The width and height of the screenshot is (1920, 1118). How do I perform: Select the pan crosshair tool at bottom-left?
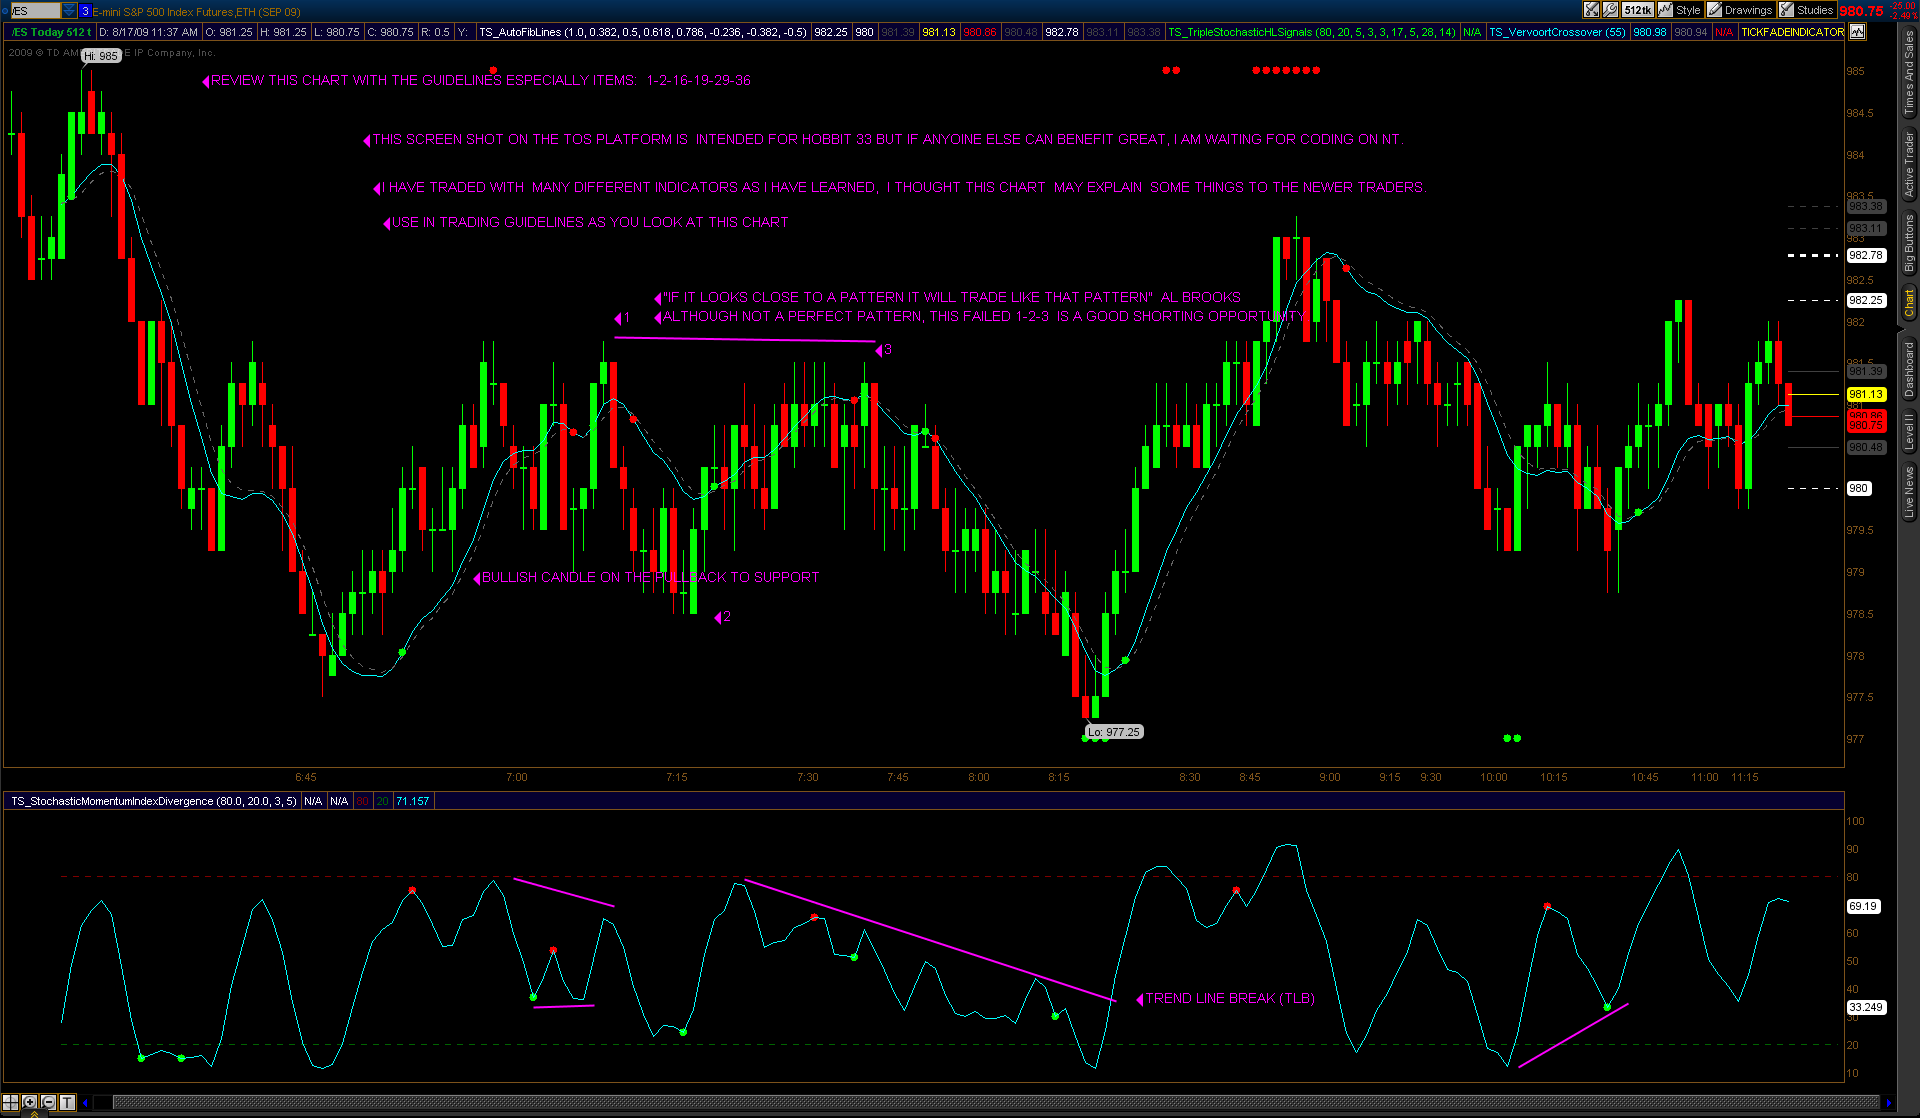(10, 1102)
